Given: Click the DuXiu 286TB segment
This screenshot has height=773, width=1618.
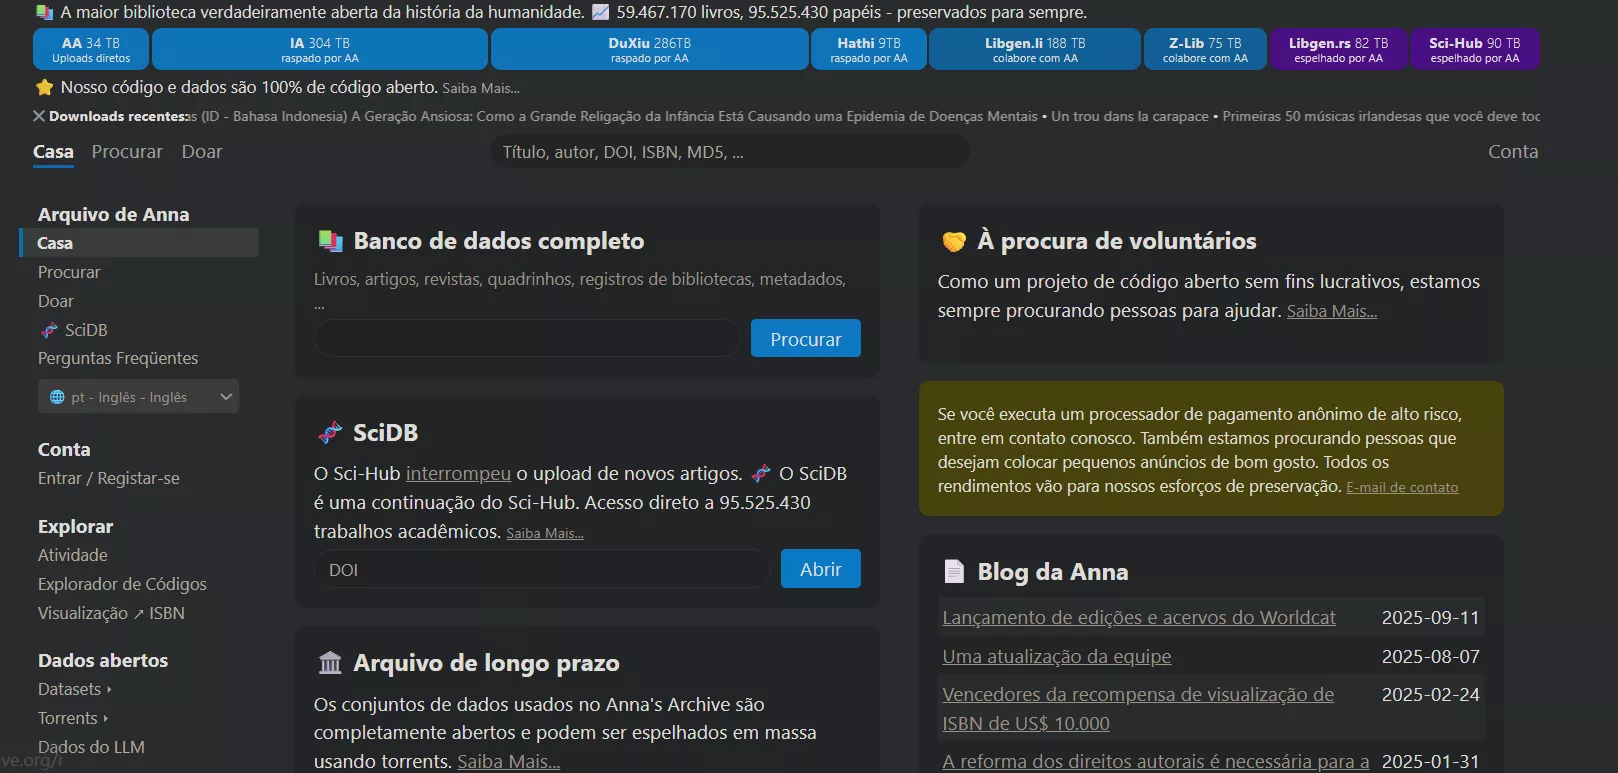Looking at the screenshot, I should (x=650, y=49).
